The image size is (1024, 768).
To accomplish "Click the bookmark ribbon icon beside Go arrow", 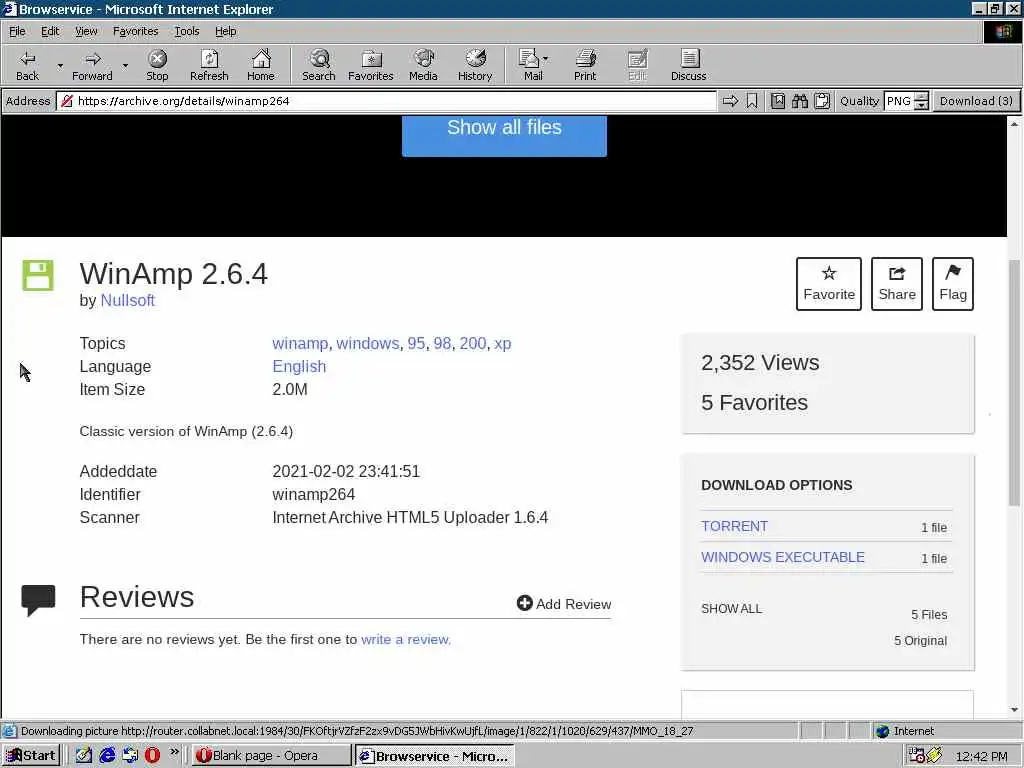I will click(x=752, y=101).
